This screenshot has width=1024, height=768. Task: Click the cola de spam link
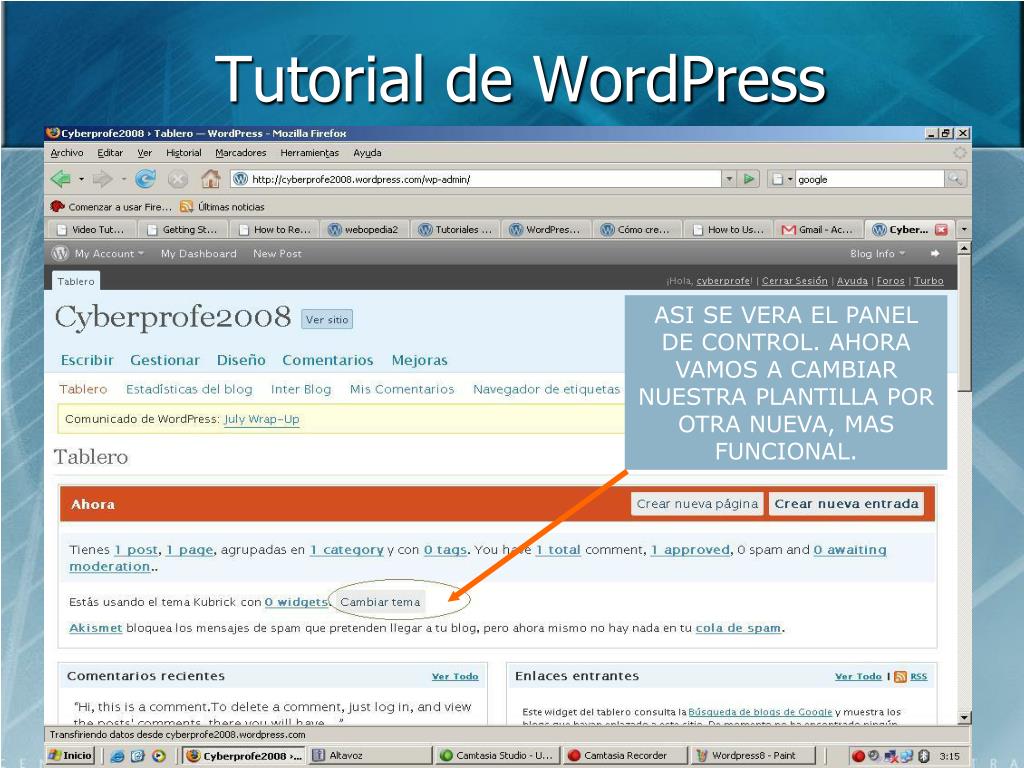(x=738, y=628)
